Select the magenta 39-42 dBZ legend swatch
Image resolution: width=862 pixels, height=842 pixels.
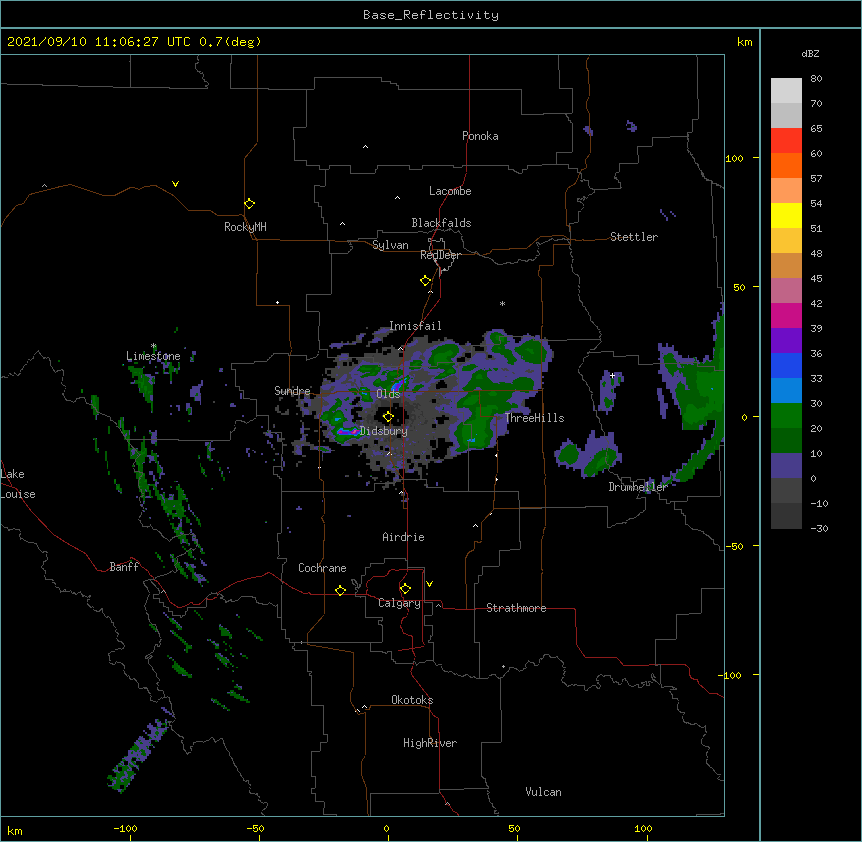click(x=786, y=315)
